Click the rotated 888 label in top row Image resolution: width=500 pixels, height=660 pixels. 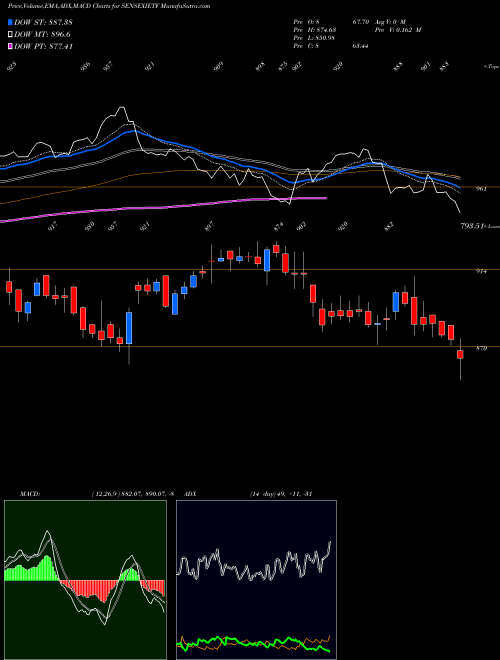point(398,66)
